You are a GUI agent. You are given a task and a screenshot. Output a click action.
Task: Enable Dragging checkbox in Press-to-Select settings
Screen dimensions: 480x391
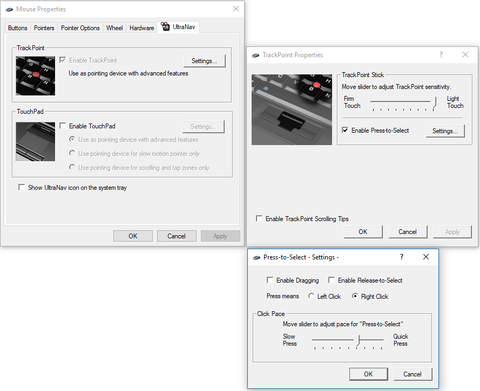click(x=270, y=280)
